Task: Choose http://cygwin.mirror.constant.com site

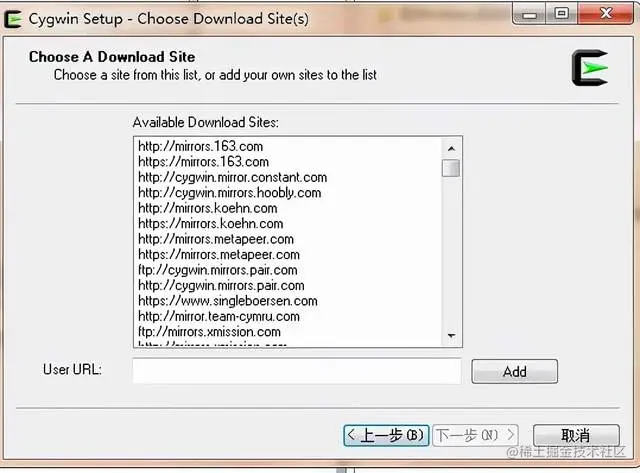Action: tap(232, 177)
